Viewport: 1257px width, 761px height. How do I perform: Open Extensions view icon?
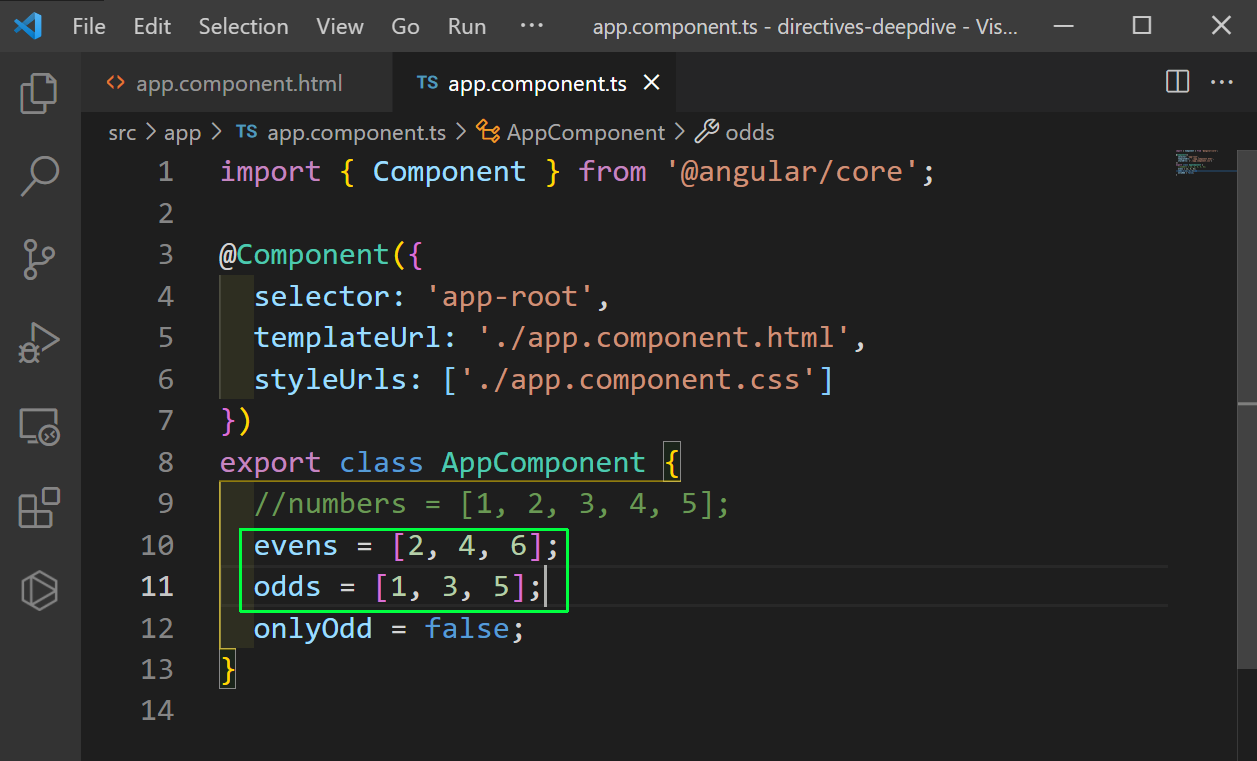tap(39, 508)
